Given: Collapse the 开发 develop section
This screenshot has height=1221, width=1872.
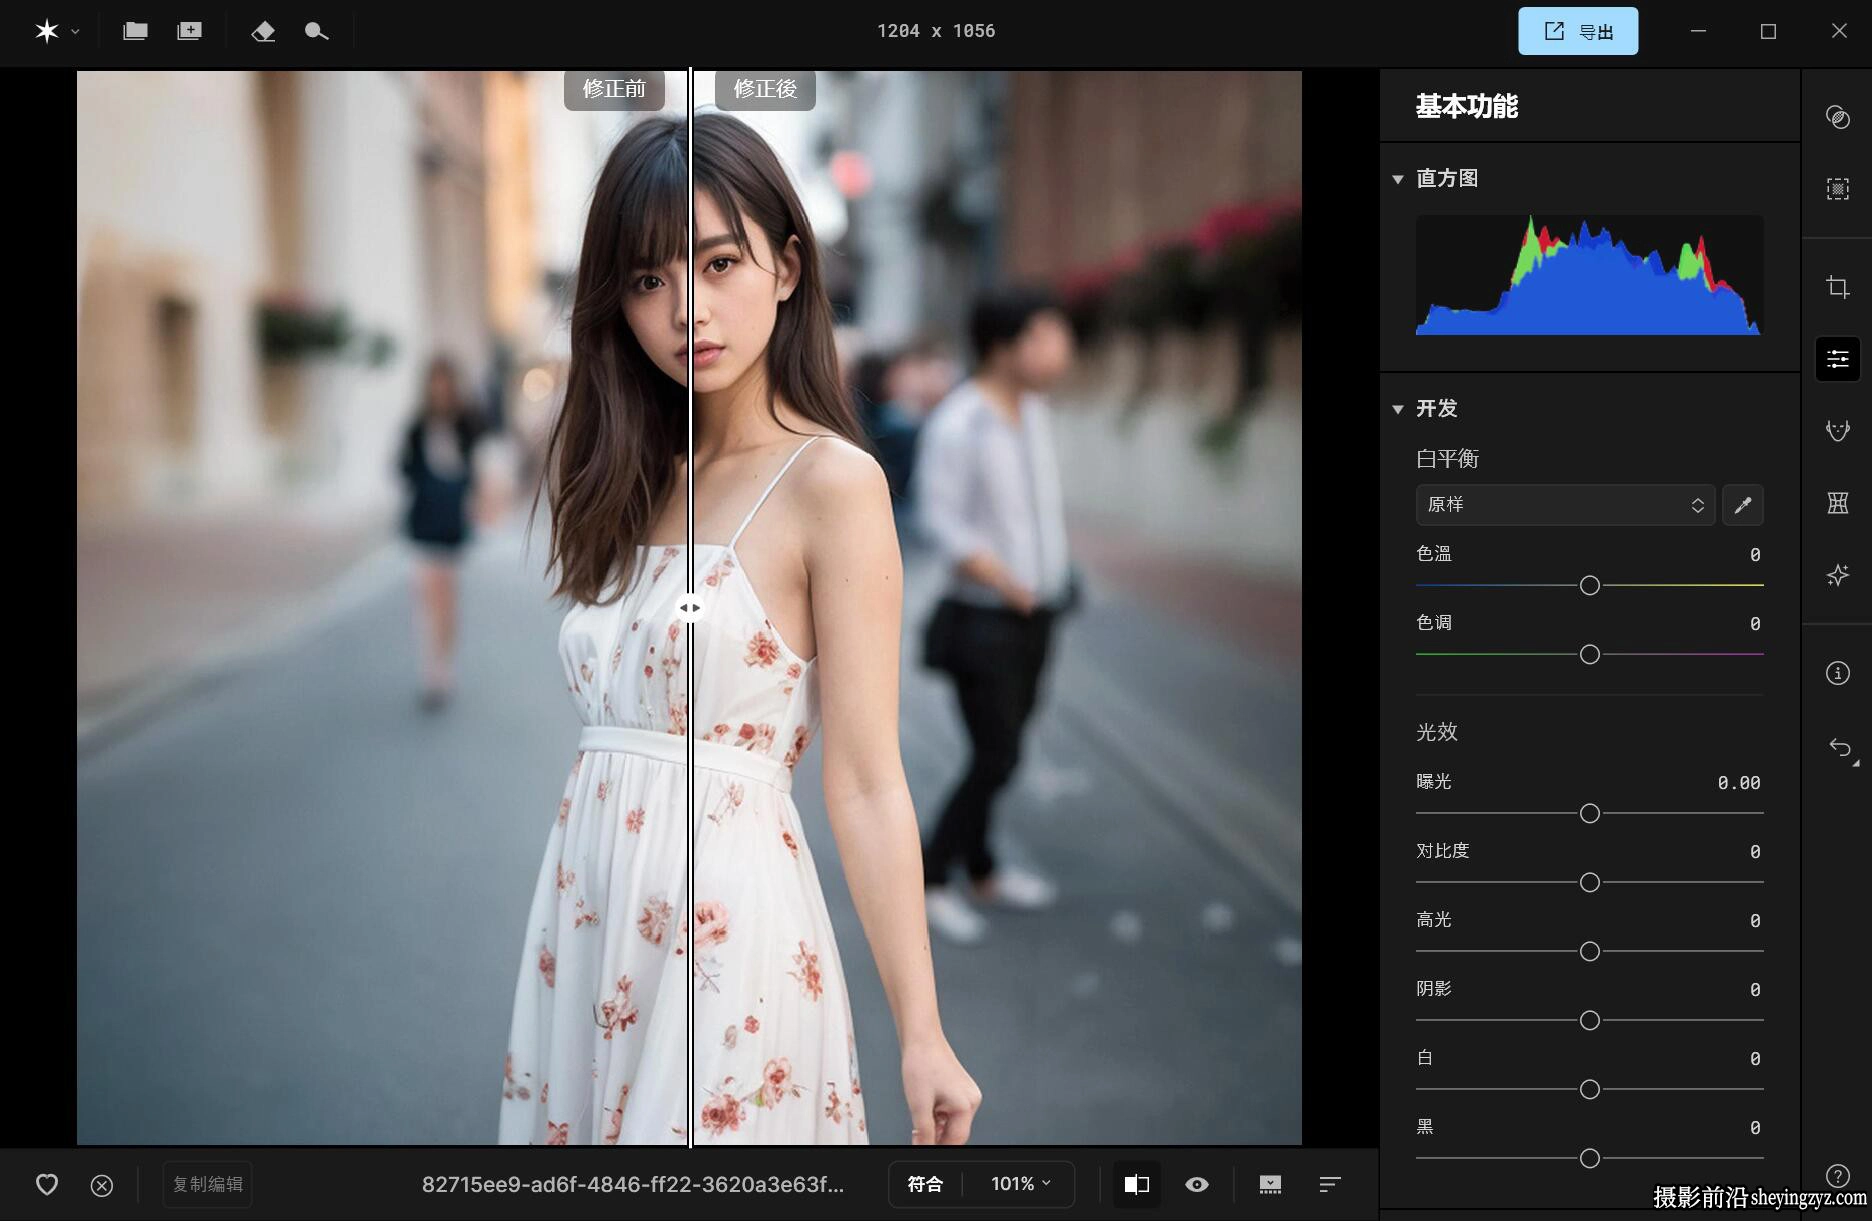Looking at the screenshot, I should [x=1398, y=409].
